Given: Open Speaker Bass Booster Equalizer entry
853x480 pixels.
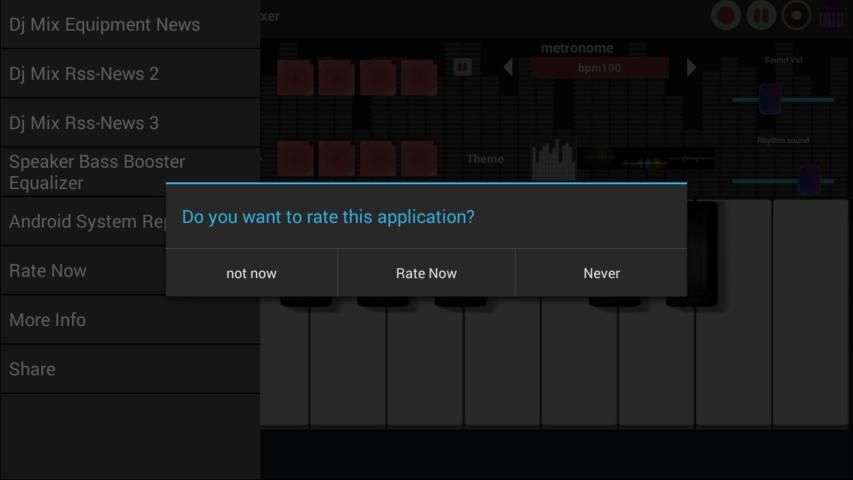Looking at the screenshot, I should click(x=97, y=172).
